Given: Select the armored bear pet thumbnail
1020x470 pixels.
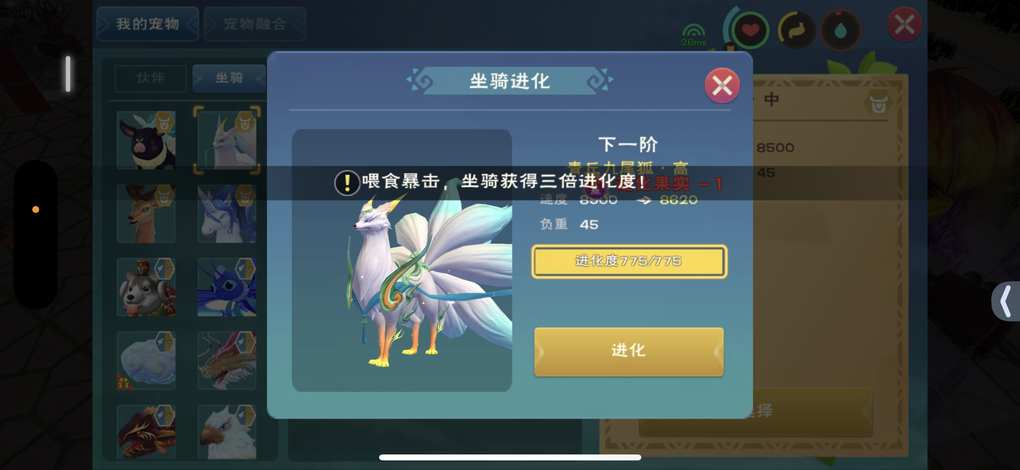Looking at the screenshot, I should tap(146, 287).
